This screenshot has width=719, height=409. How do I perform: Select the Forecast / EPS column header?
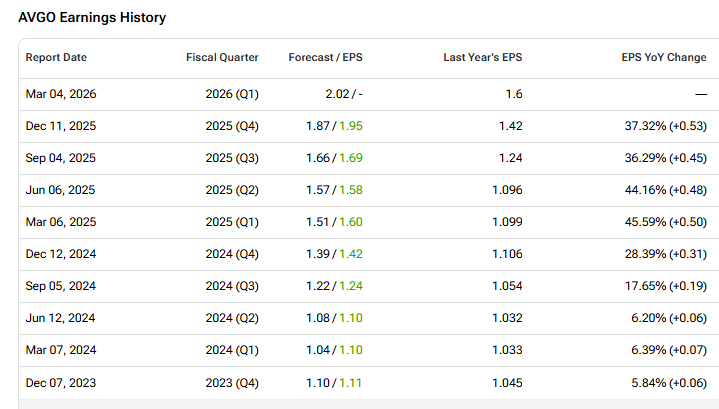(326, 58)
